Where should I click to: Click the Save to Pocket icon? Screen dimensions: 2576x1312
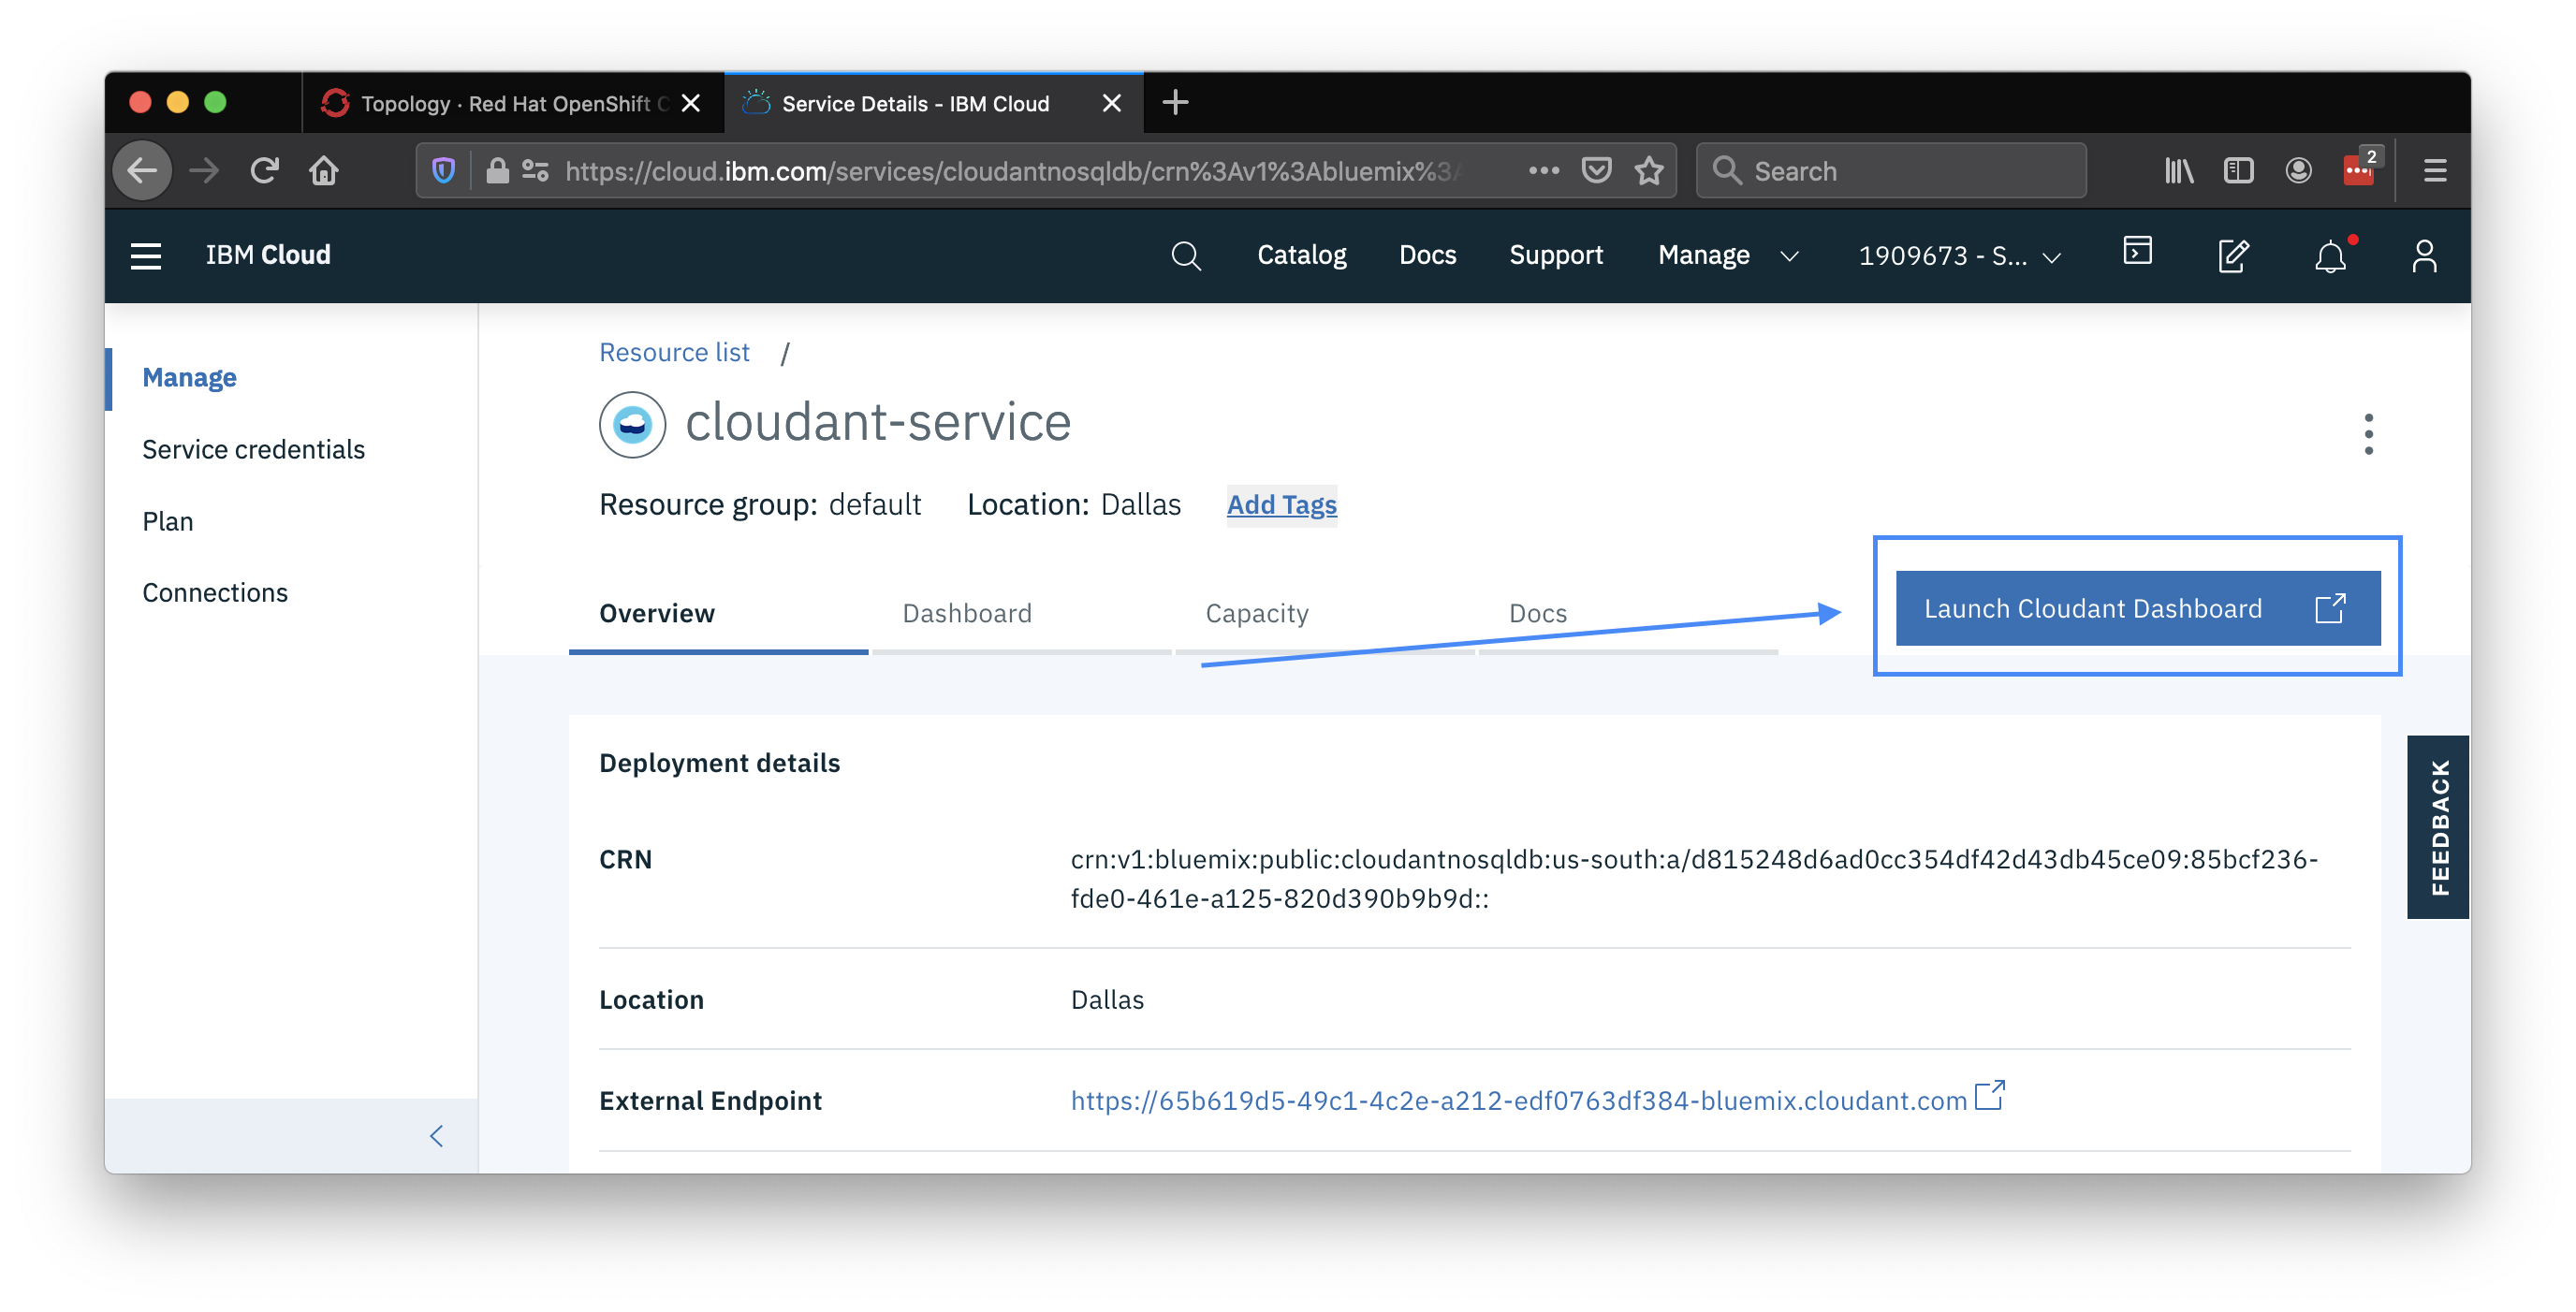[x=1597, y=171]
